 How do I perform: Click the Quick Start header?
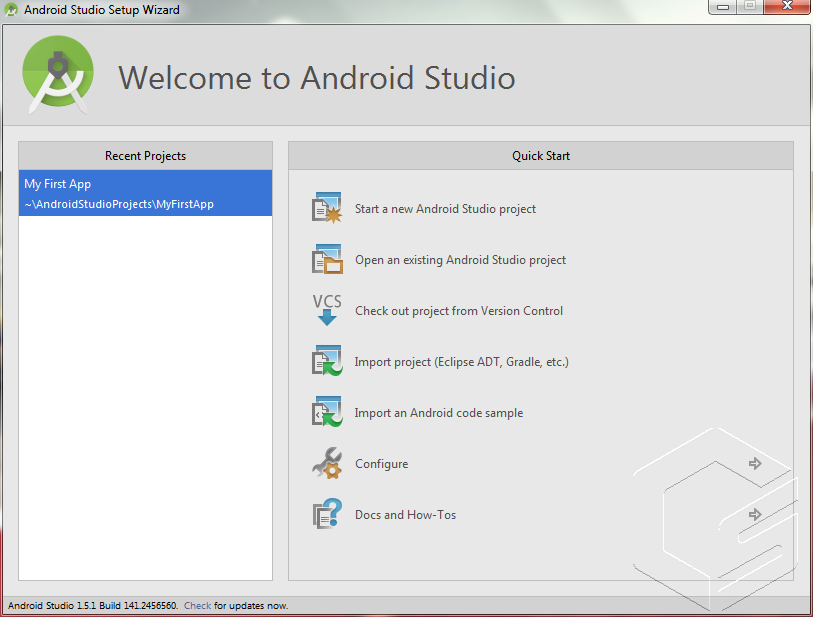click(541, 156)
